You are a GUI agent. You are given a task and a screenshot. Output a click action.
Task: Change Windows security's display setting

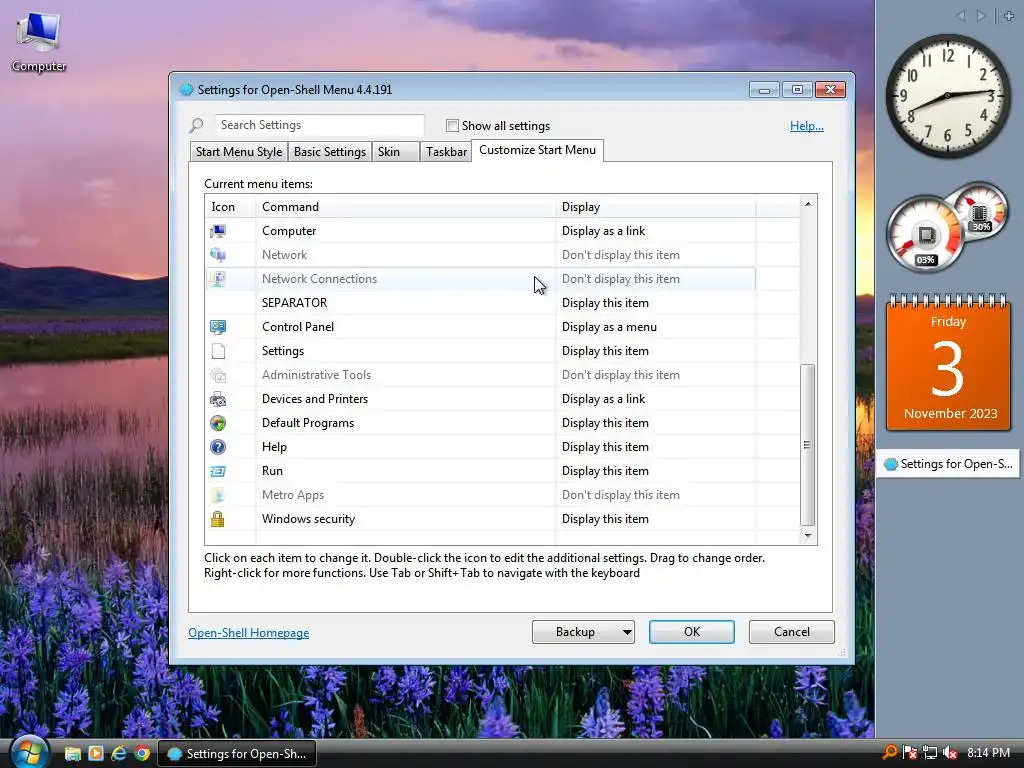pos(605,519)
